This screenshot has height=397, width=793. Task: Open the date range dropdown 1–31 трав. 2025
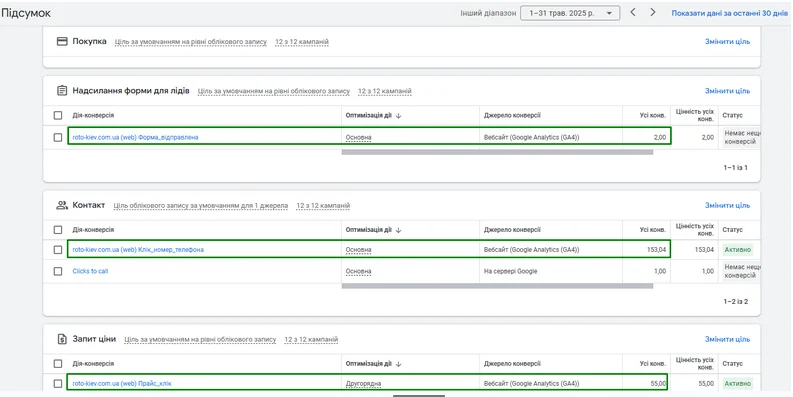570,13
